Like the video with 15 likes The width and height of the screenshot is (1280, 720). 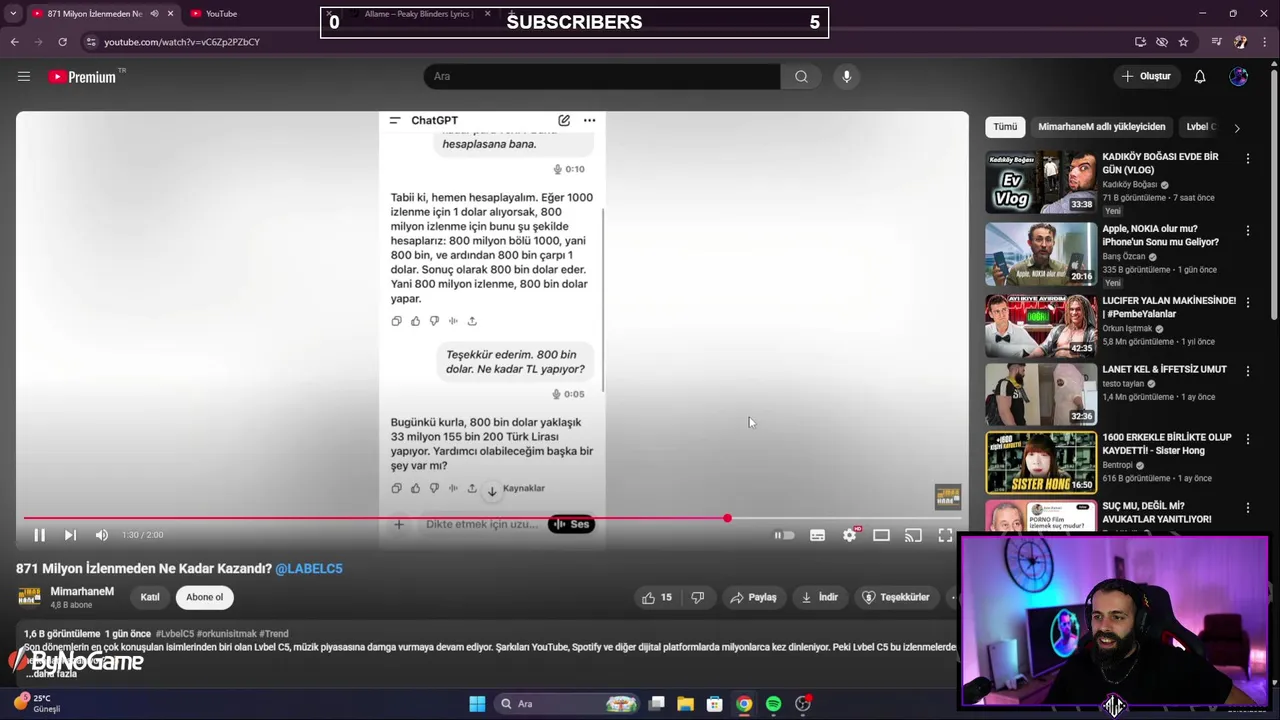pyautogui.click(x=656, y=597)
